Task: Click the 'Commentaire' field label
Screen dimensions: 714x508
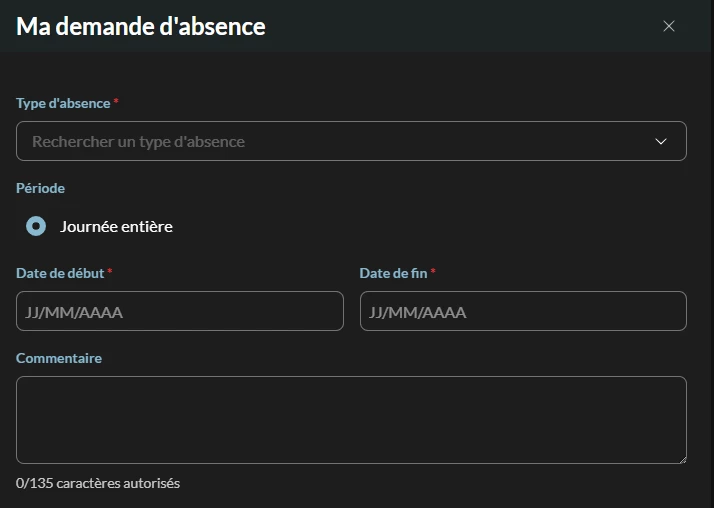Action: coord(59,358)
